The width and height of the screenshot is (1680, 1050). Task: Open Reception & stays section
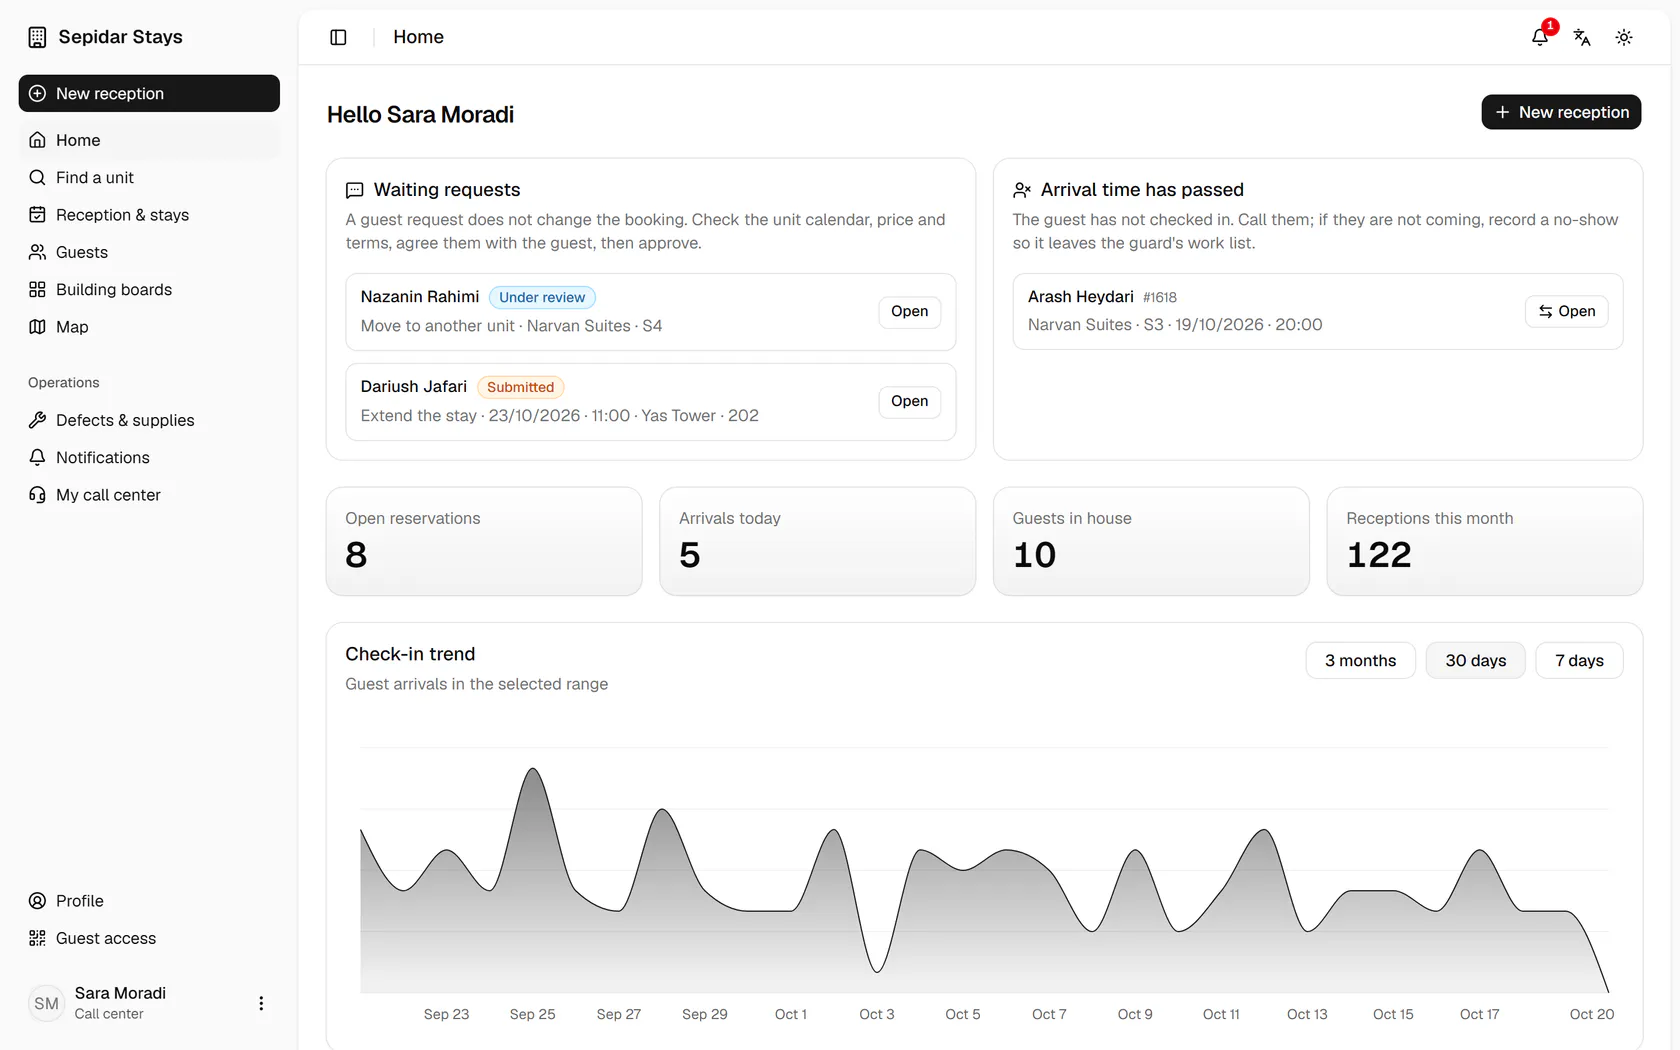pos(149,215)
